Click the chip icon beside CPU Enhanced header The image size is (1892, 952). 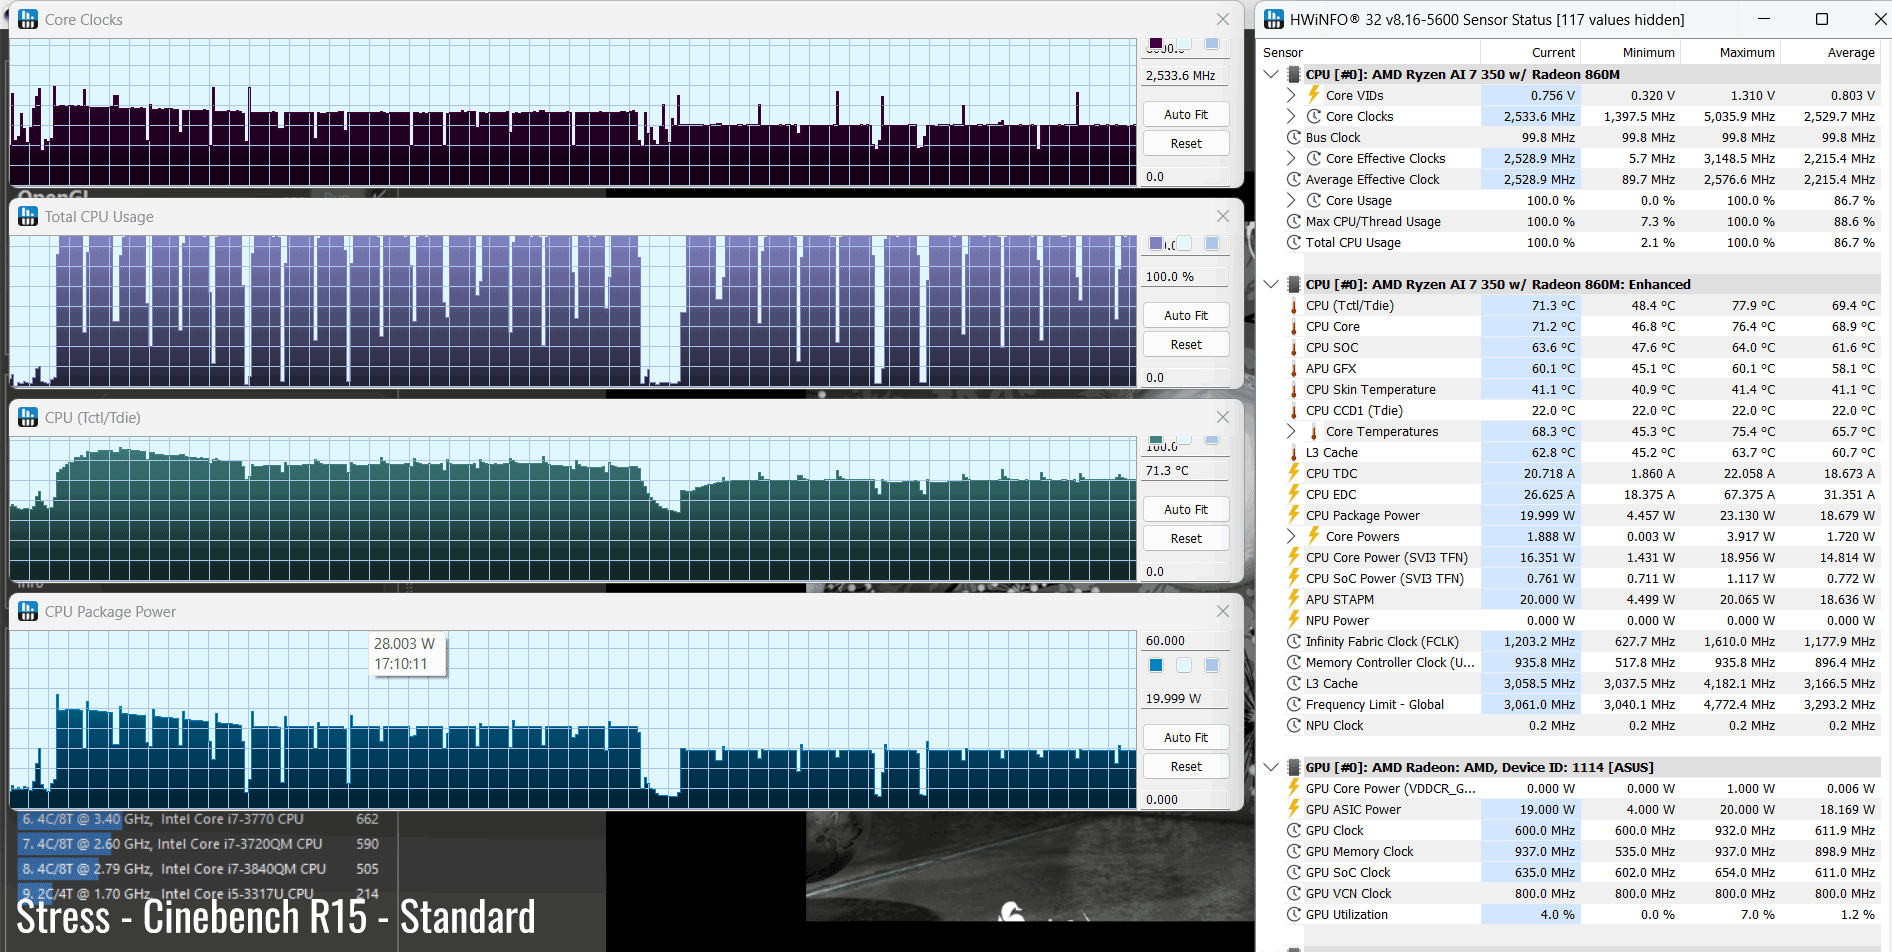coord(1294,284)
